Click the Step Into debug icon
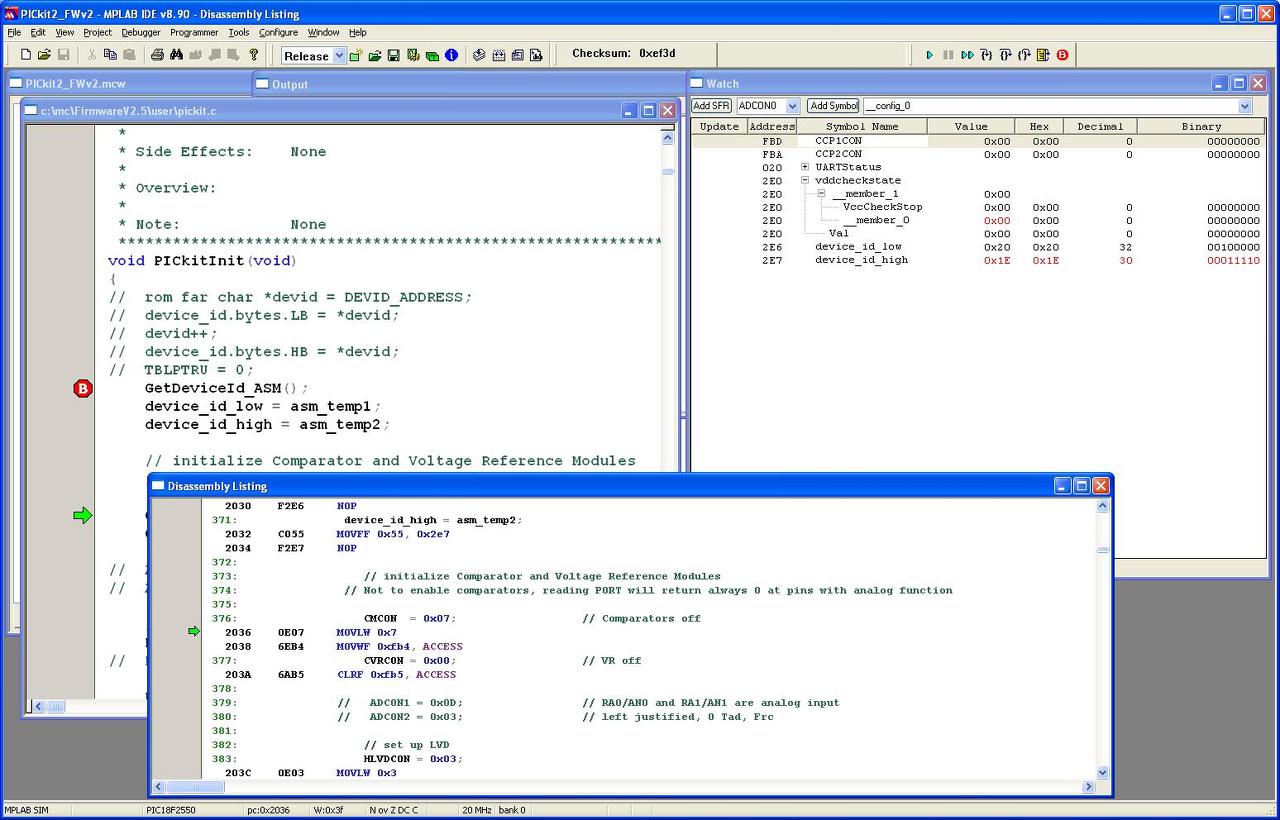This screenshot has width=1280, height=820. pyautogui.click(x=986, y=55)
